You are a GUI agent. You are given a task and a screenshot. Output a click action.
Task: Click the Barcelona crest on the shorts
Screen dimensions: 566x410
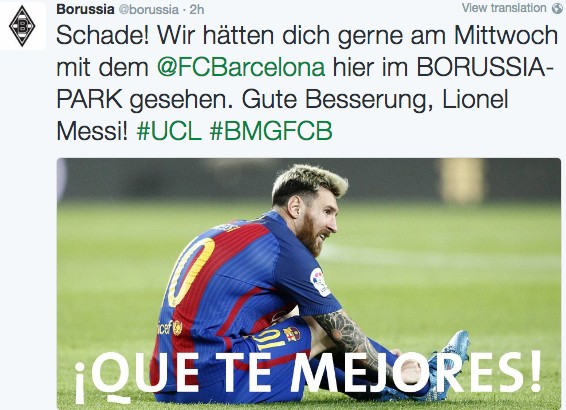[x=292, y=333]
